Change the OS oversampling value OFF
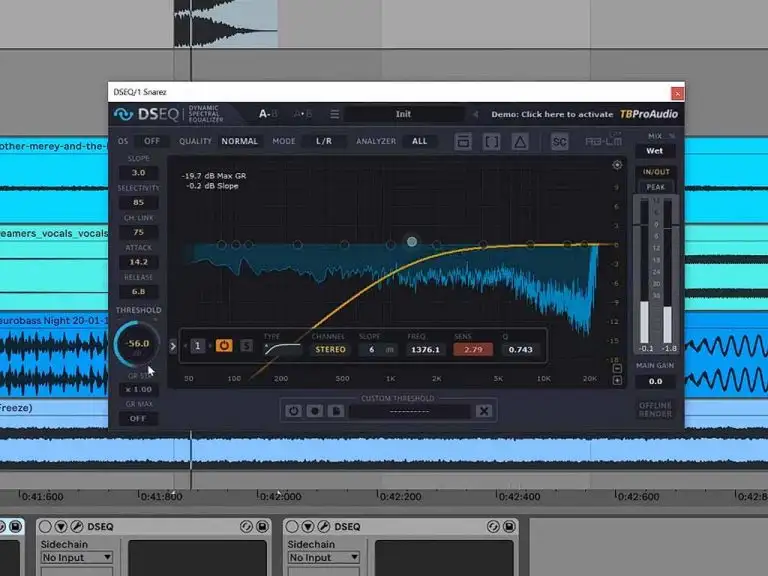 point(152,141)
